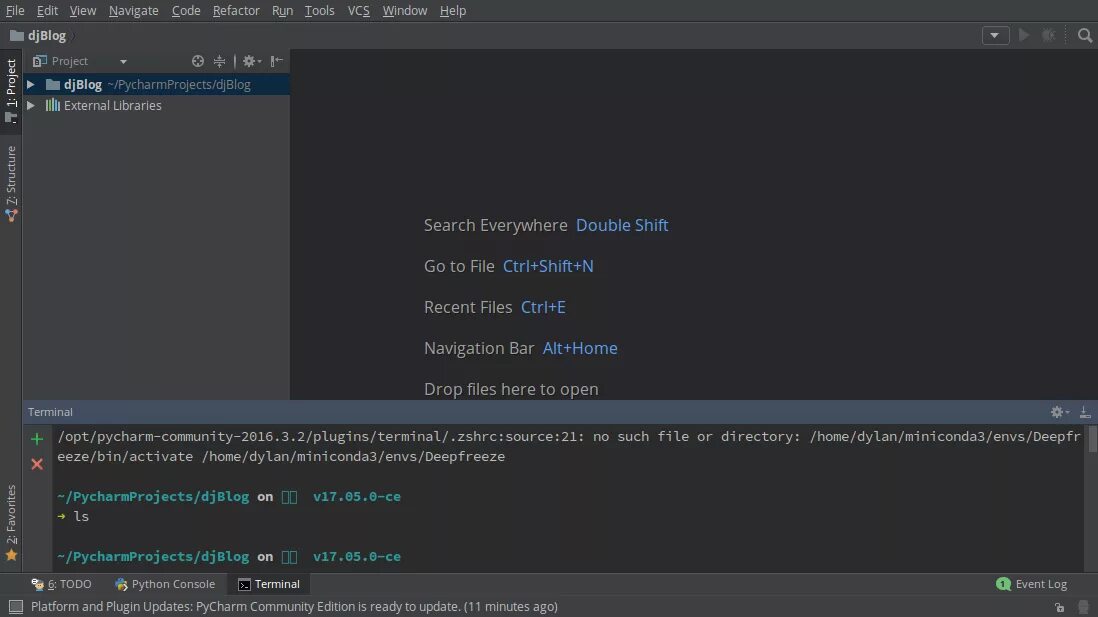Open Project panel settings gear
The height and width of the screenshot is (617, 1098).
[x=251, y=62]
